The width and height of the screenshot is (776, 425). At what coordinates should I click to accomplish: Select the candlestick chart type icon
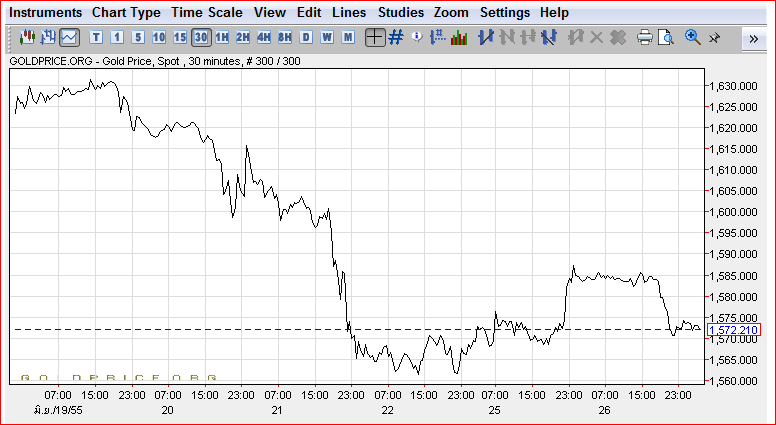(27, 37)
